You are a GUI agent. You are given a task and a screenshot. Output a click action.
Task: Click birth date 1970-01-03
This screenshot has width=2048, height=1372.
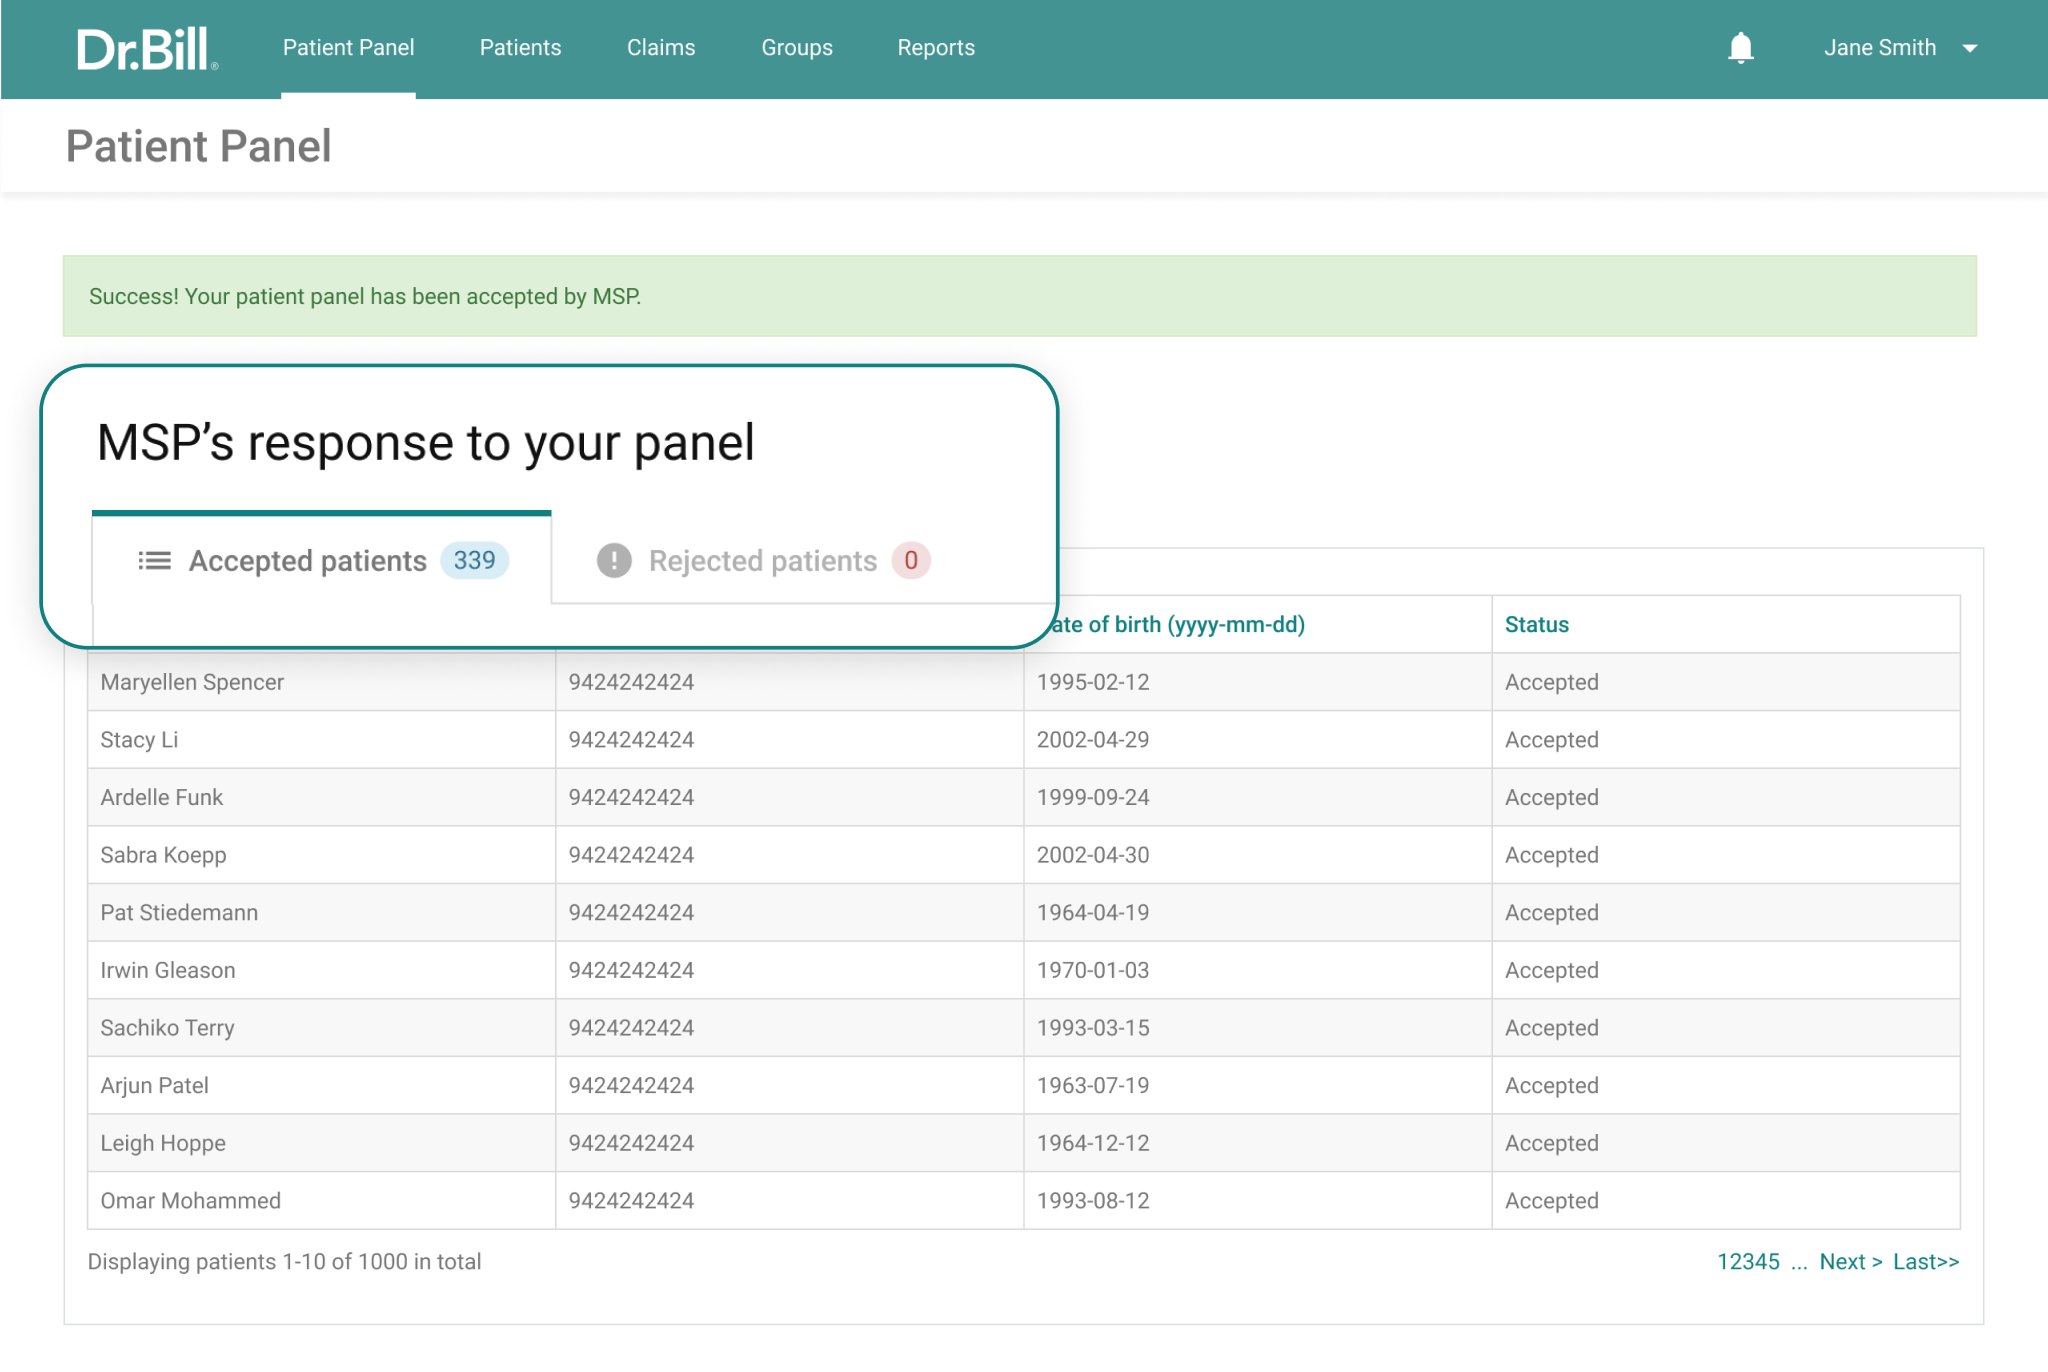(x=1093, y=970)
